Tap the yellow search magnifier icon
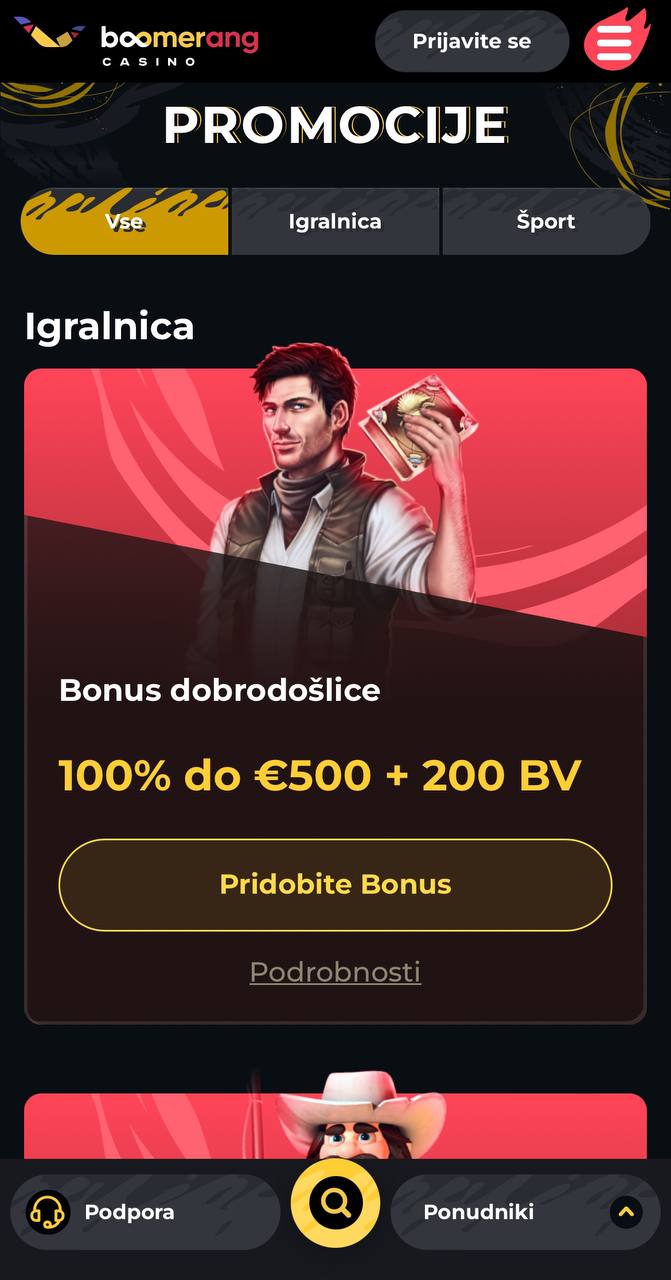 pos(335,1203)
